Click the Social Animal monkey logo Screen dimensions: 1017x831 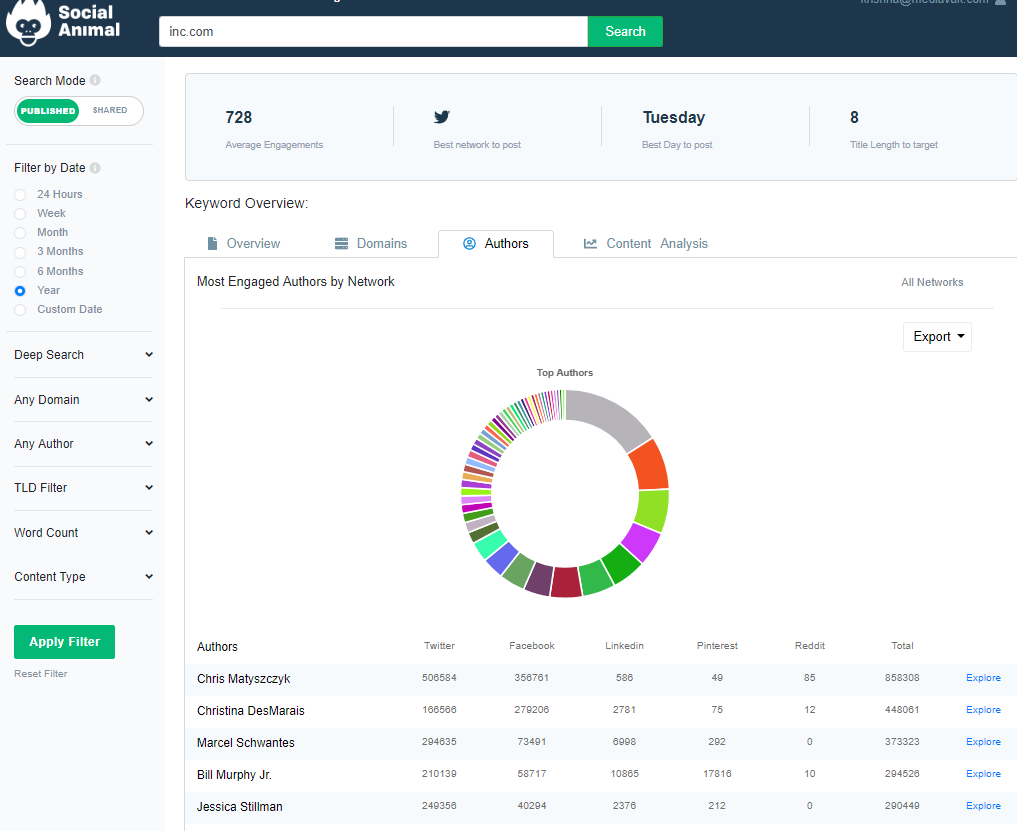tap(28, 24)
